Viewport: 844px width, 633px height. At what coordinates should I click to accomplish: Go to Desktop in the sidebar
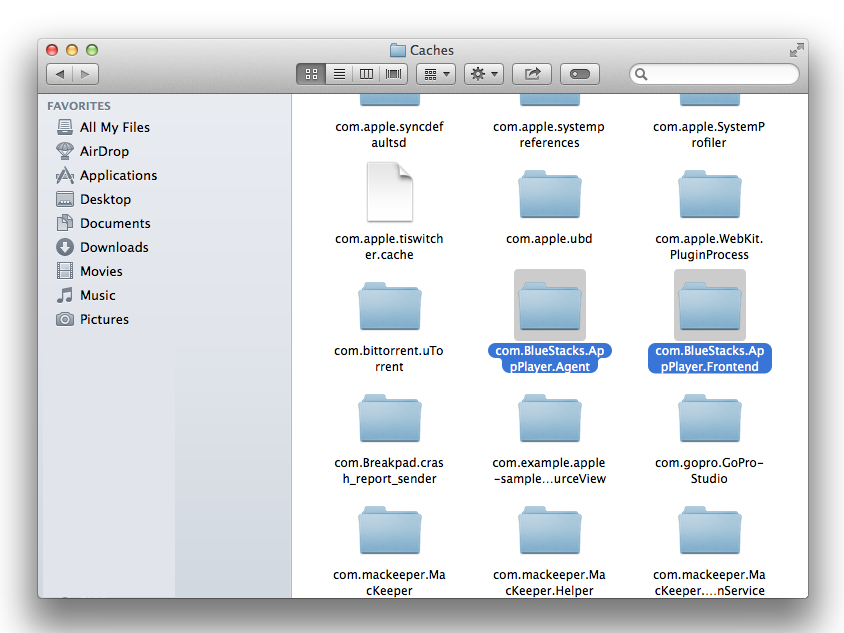pyautogui.click(x=94, y=199)
